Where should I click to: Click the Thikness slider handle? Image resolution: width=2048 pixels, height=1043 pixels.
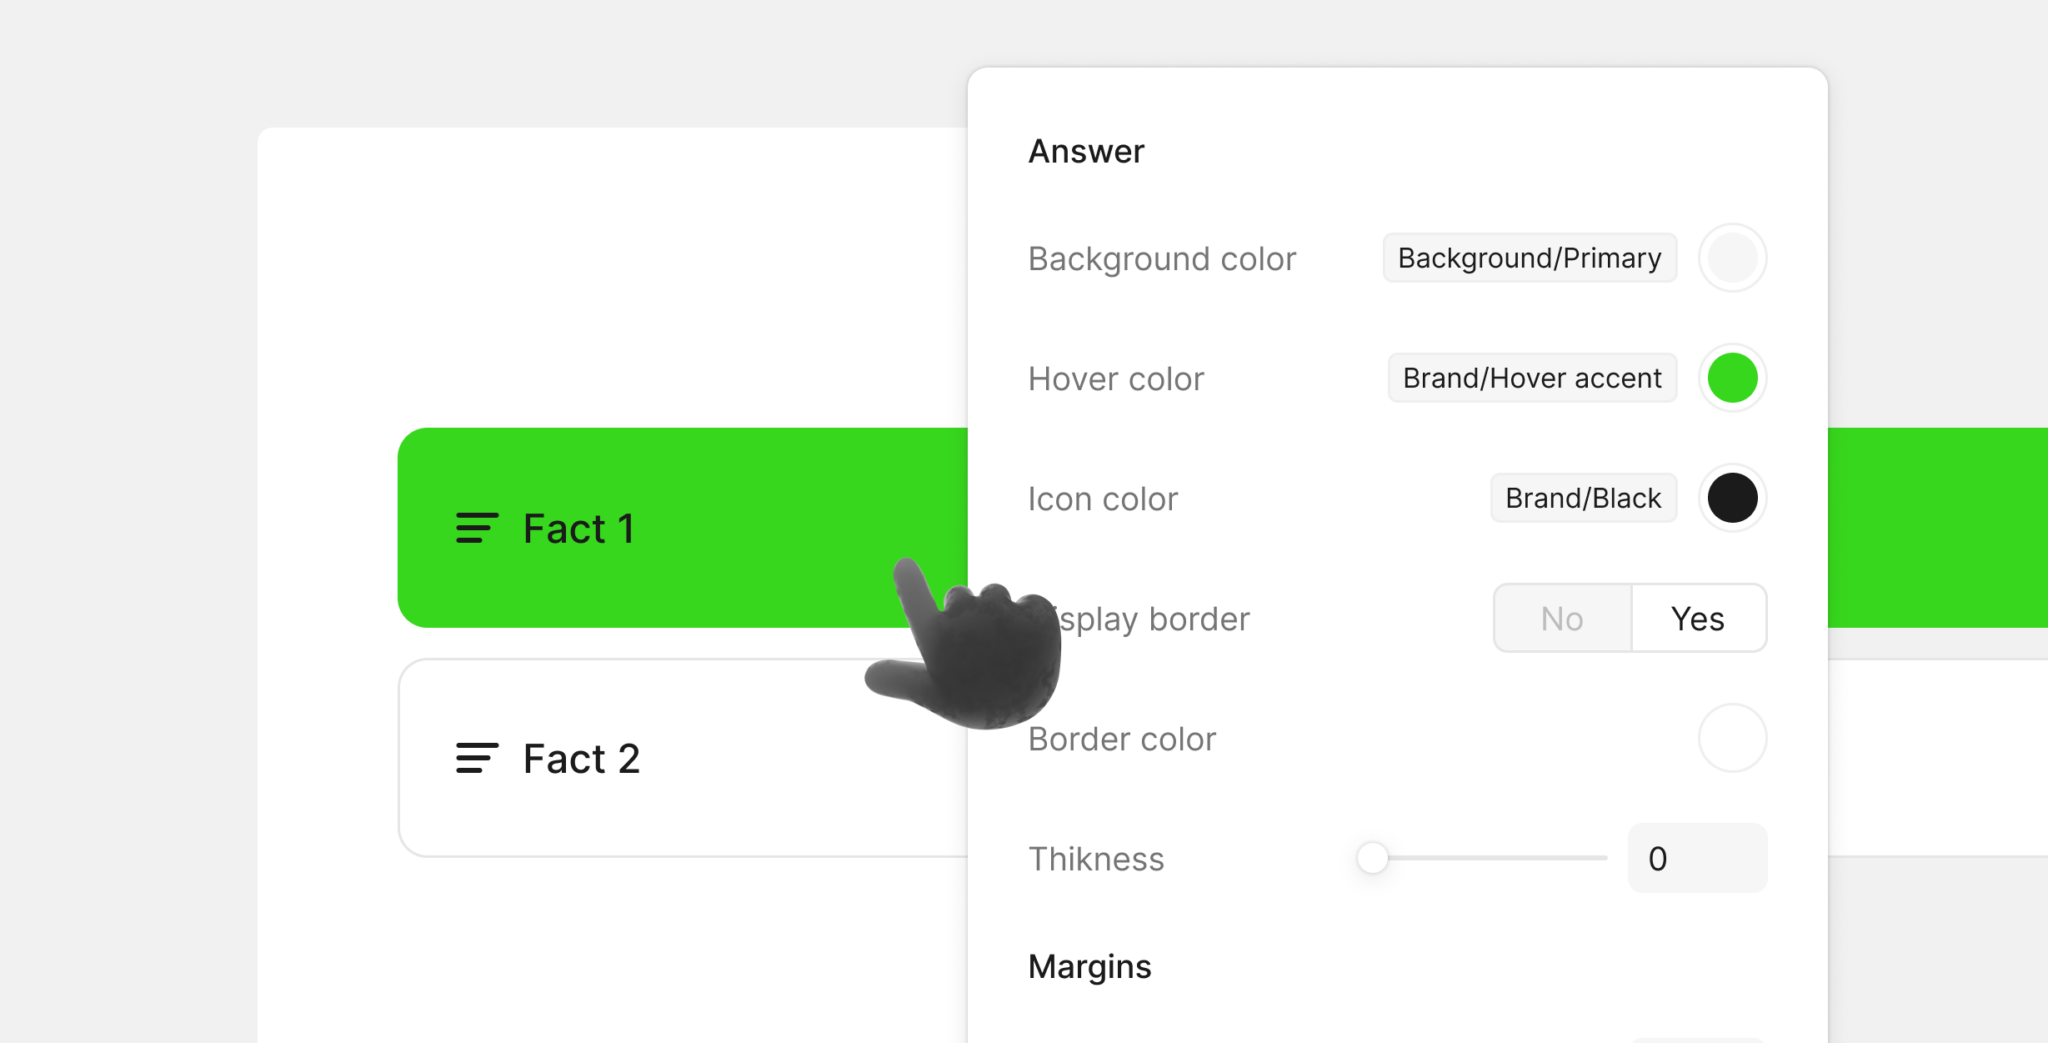click(x=1373, y=857)
